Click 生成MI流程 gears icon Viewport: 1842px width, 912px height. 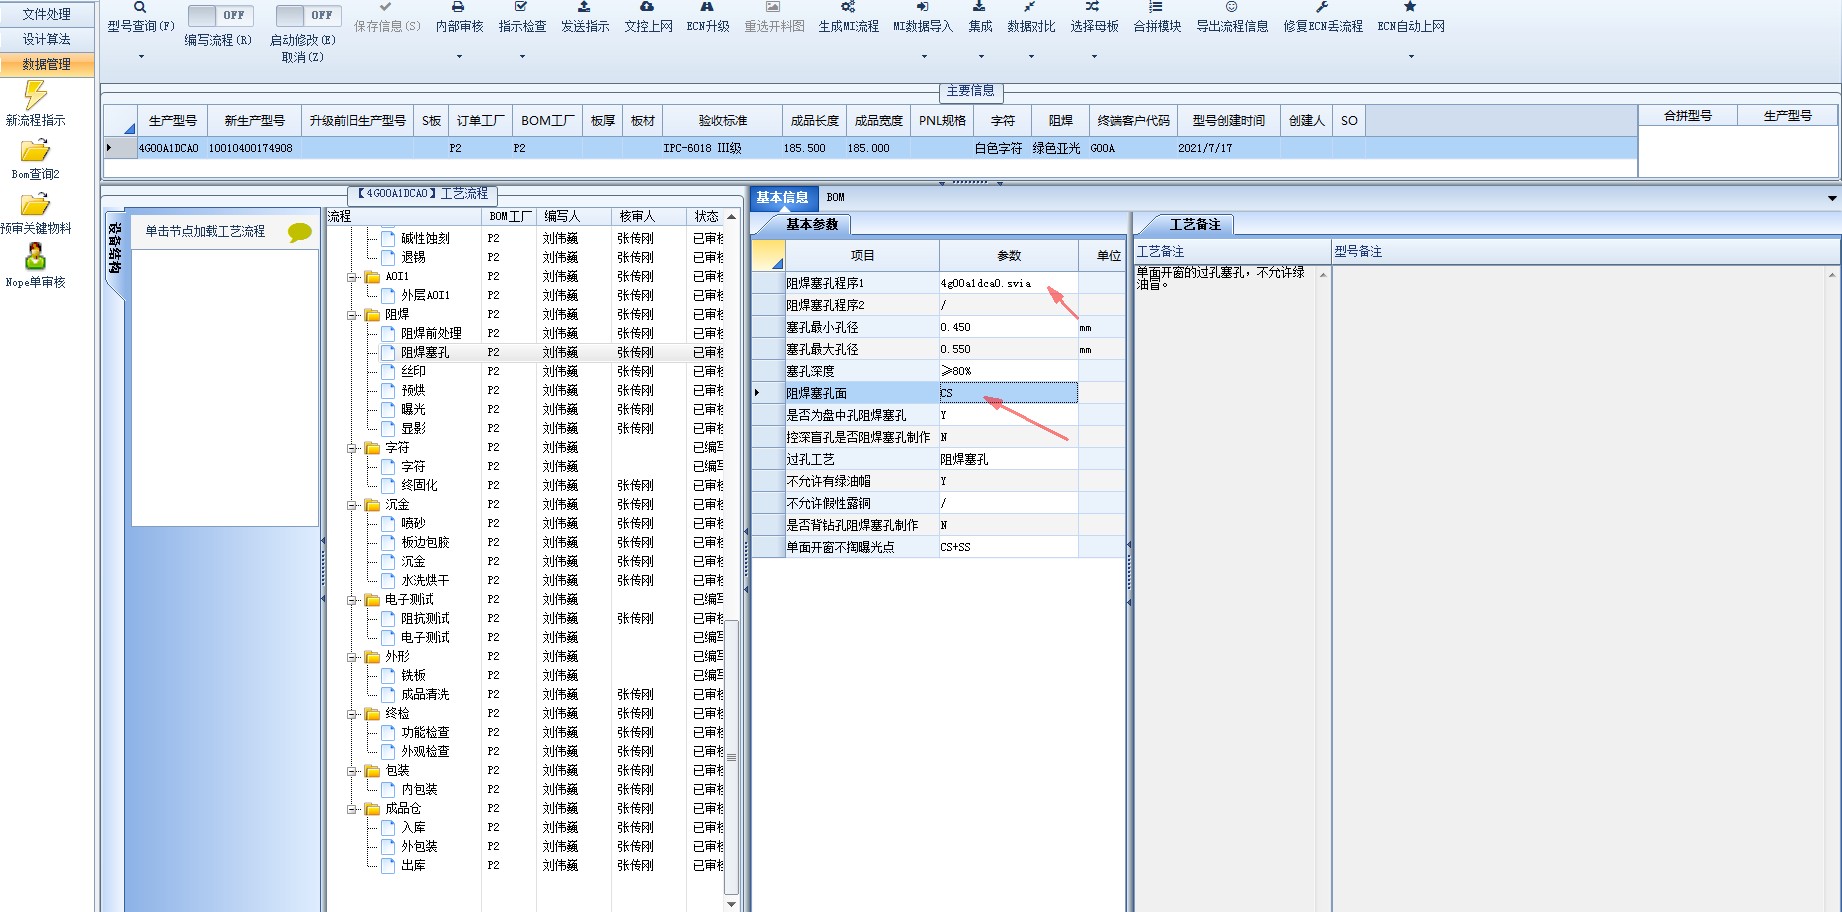pos(848,7)
